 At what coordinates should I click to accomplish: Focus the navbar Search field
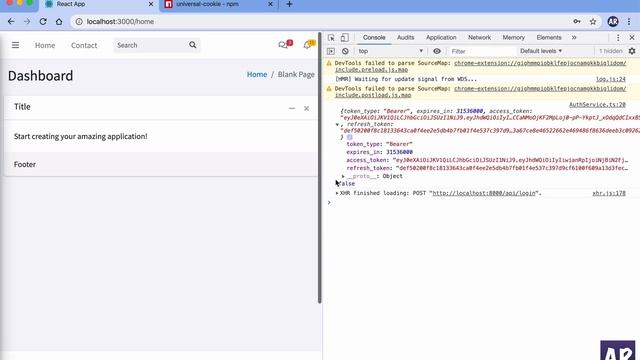150,45
